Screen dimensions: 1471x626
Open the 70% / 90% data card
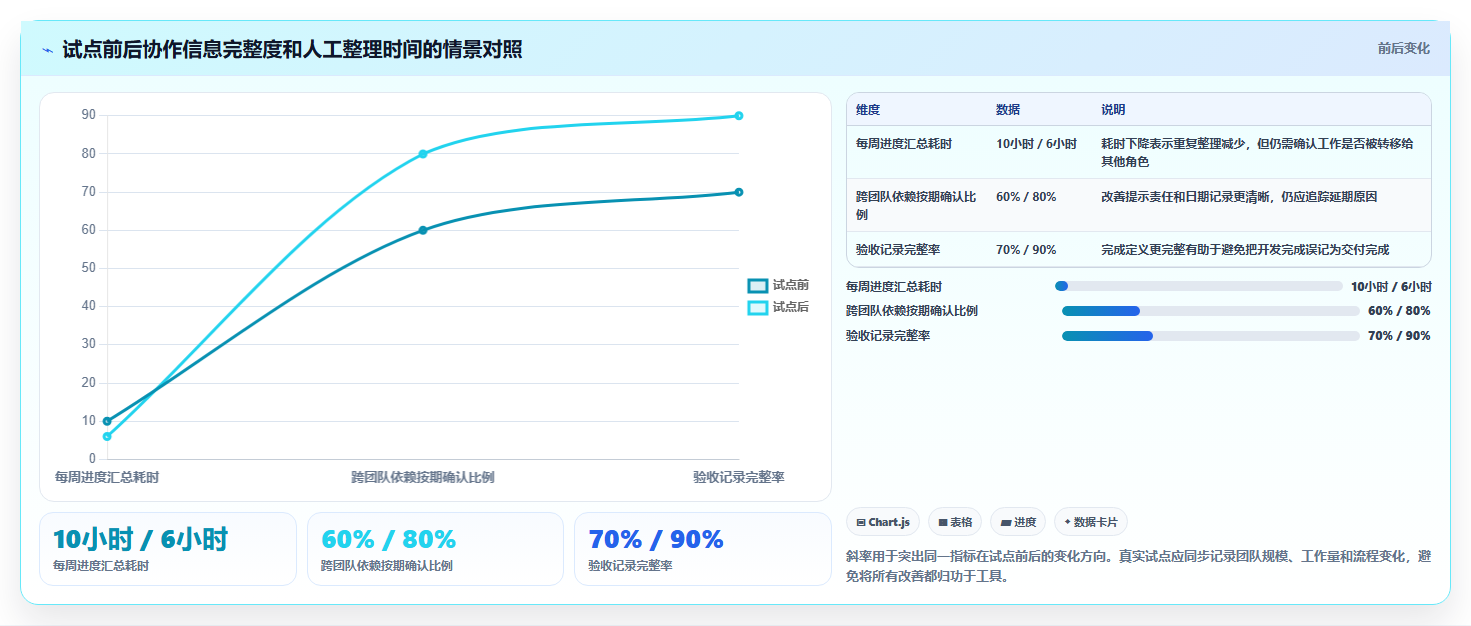703,549
